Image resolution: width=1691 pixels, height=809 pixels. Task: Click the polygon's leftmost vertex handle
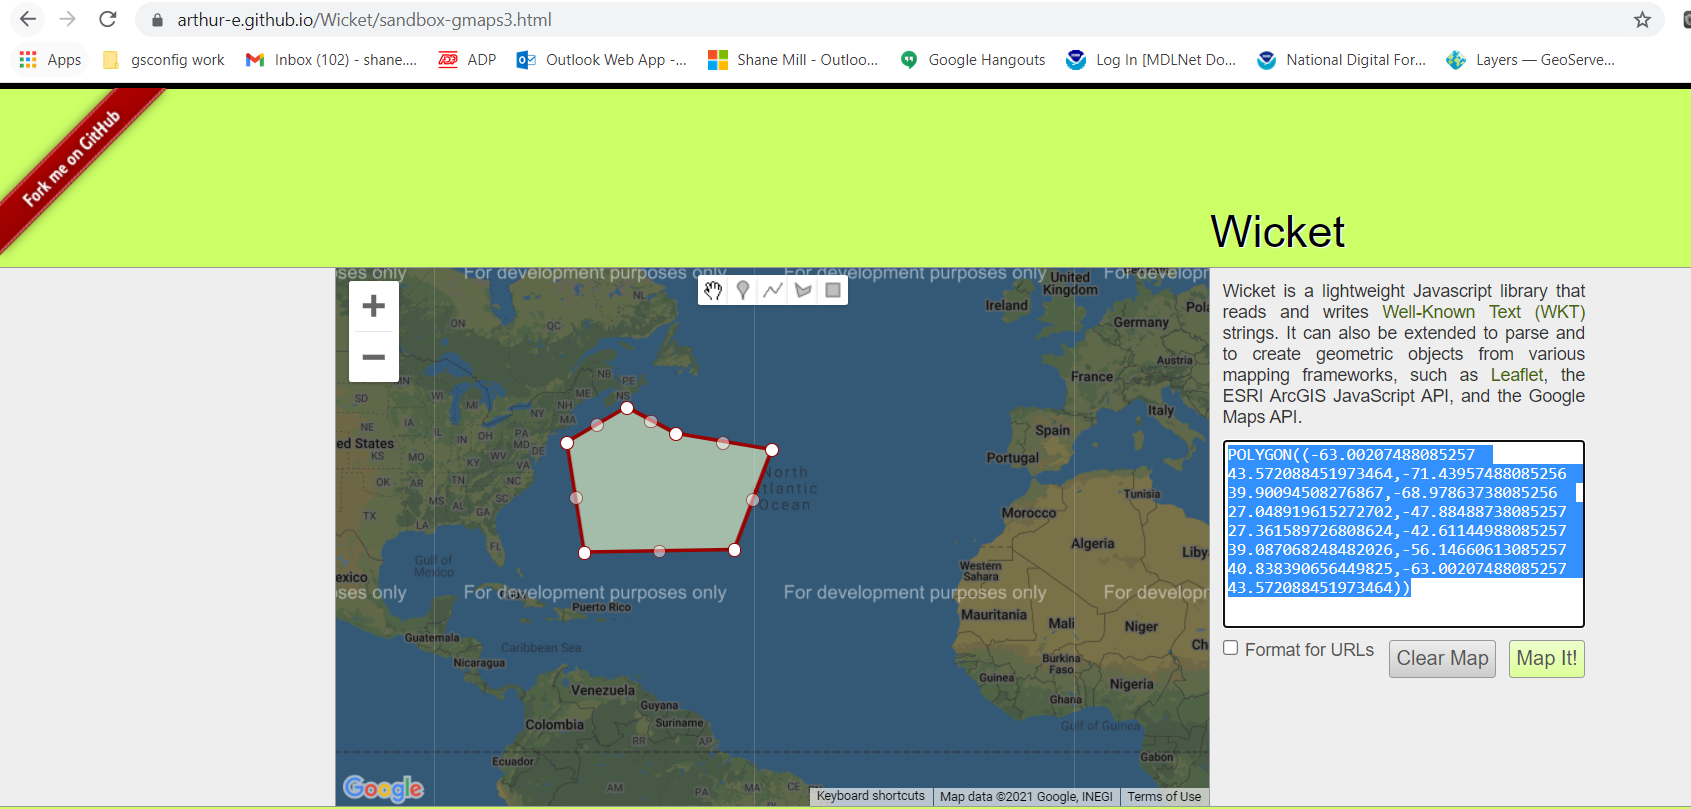click(567, 443)
